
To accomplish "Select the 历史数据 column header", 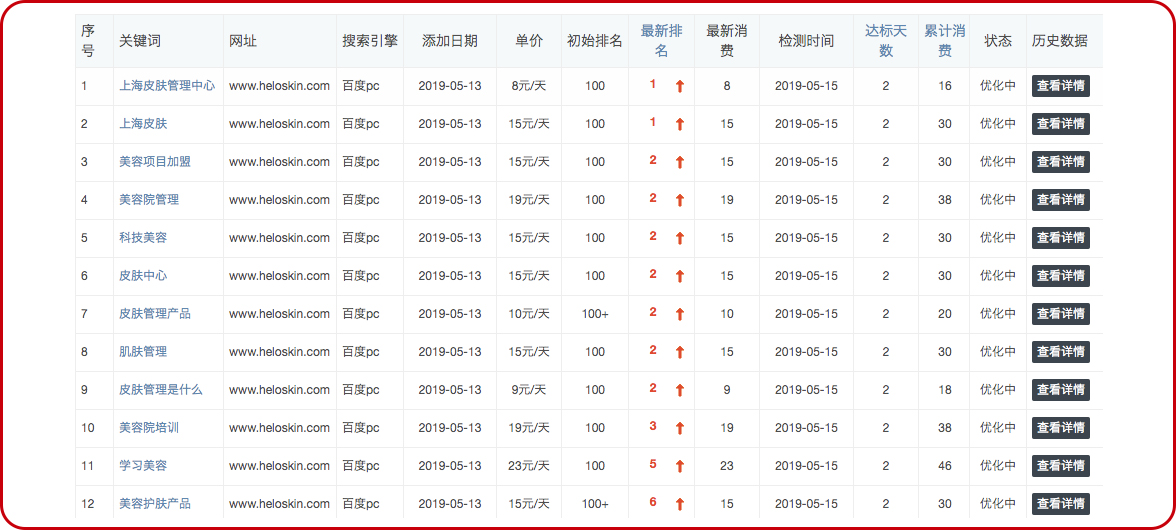I will click(1059, 41).
